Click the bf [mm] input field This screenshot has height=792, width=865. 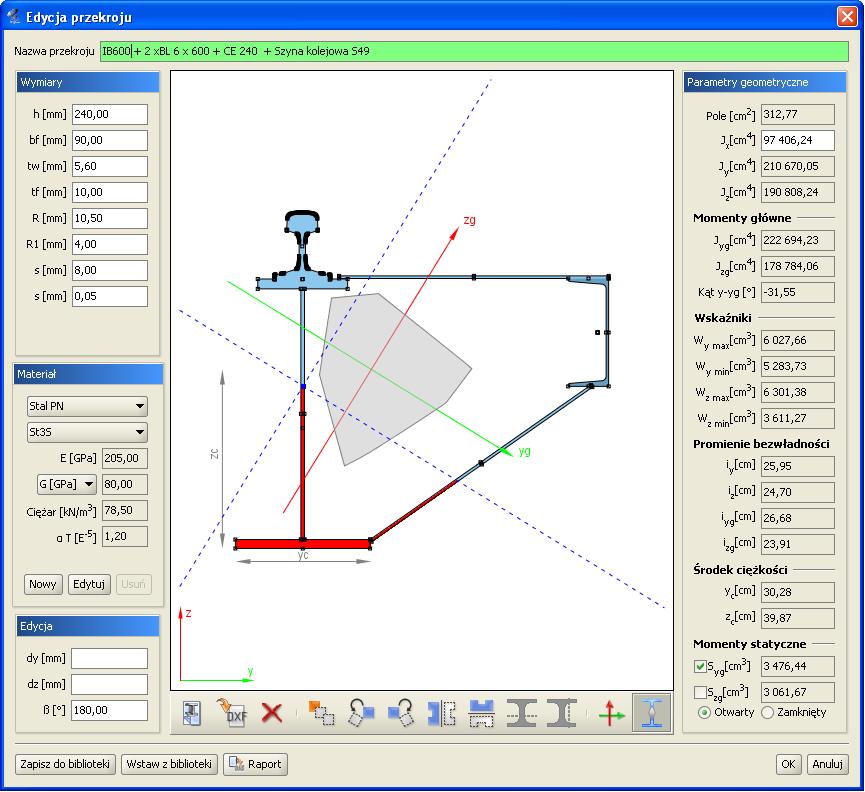point(110,140)
